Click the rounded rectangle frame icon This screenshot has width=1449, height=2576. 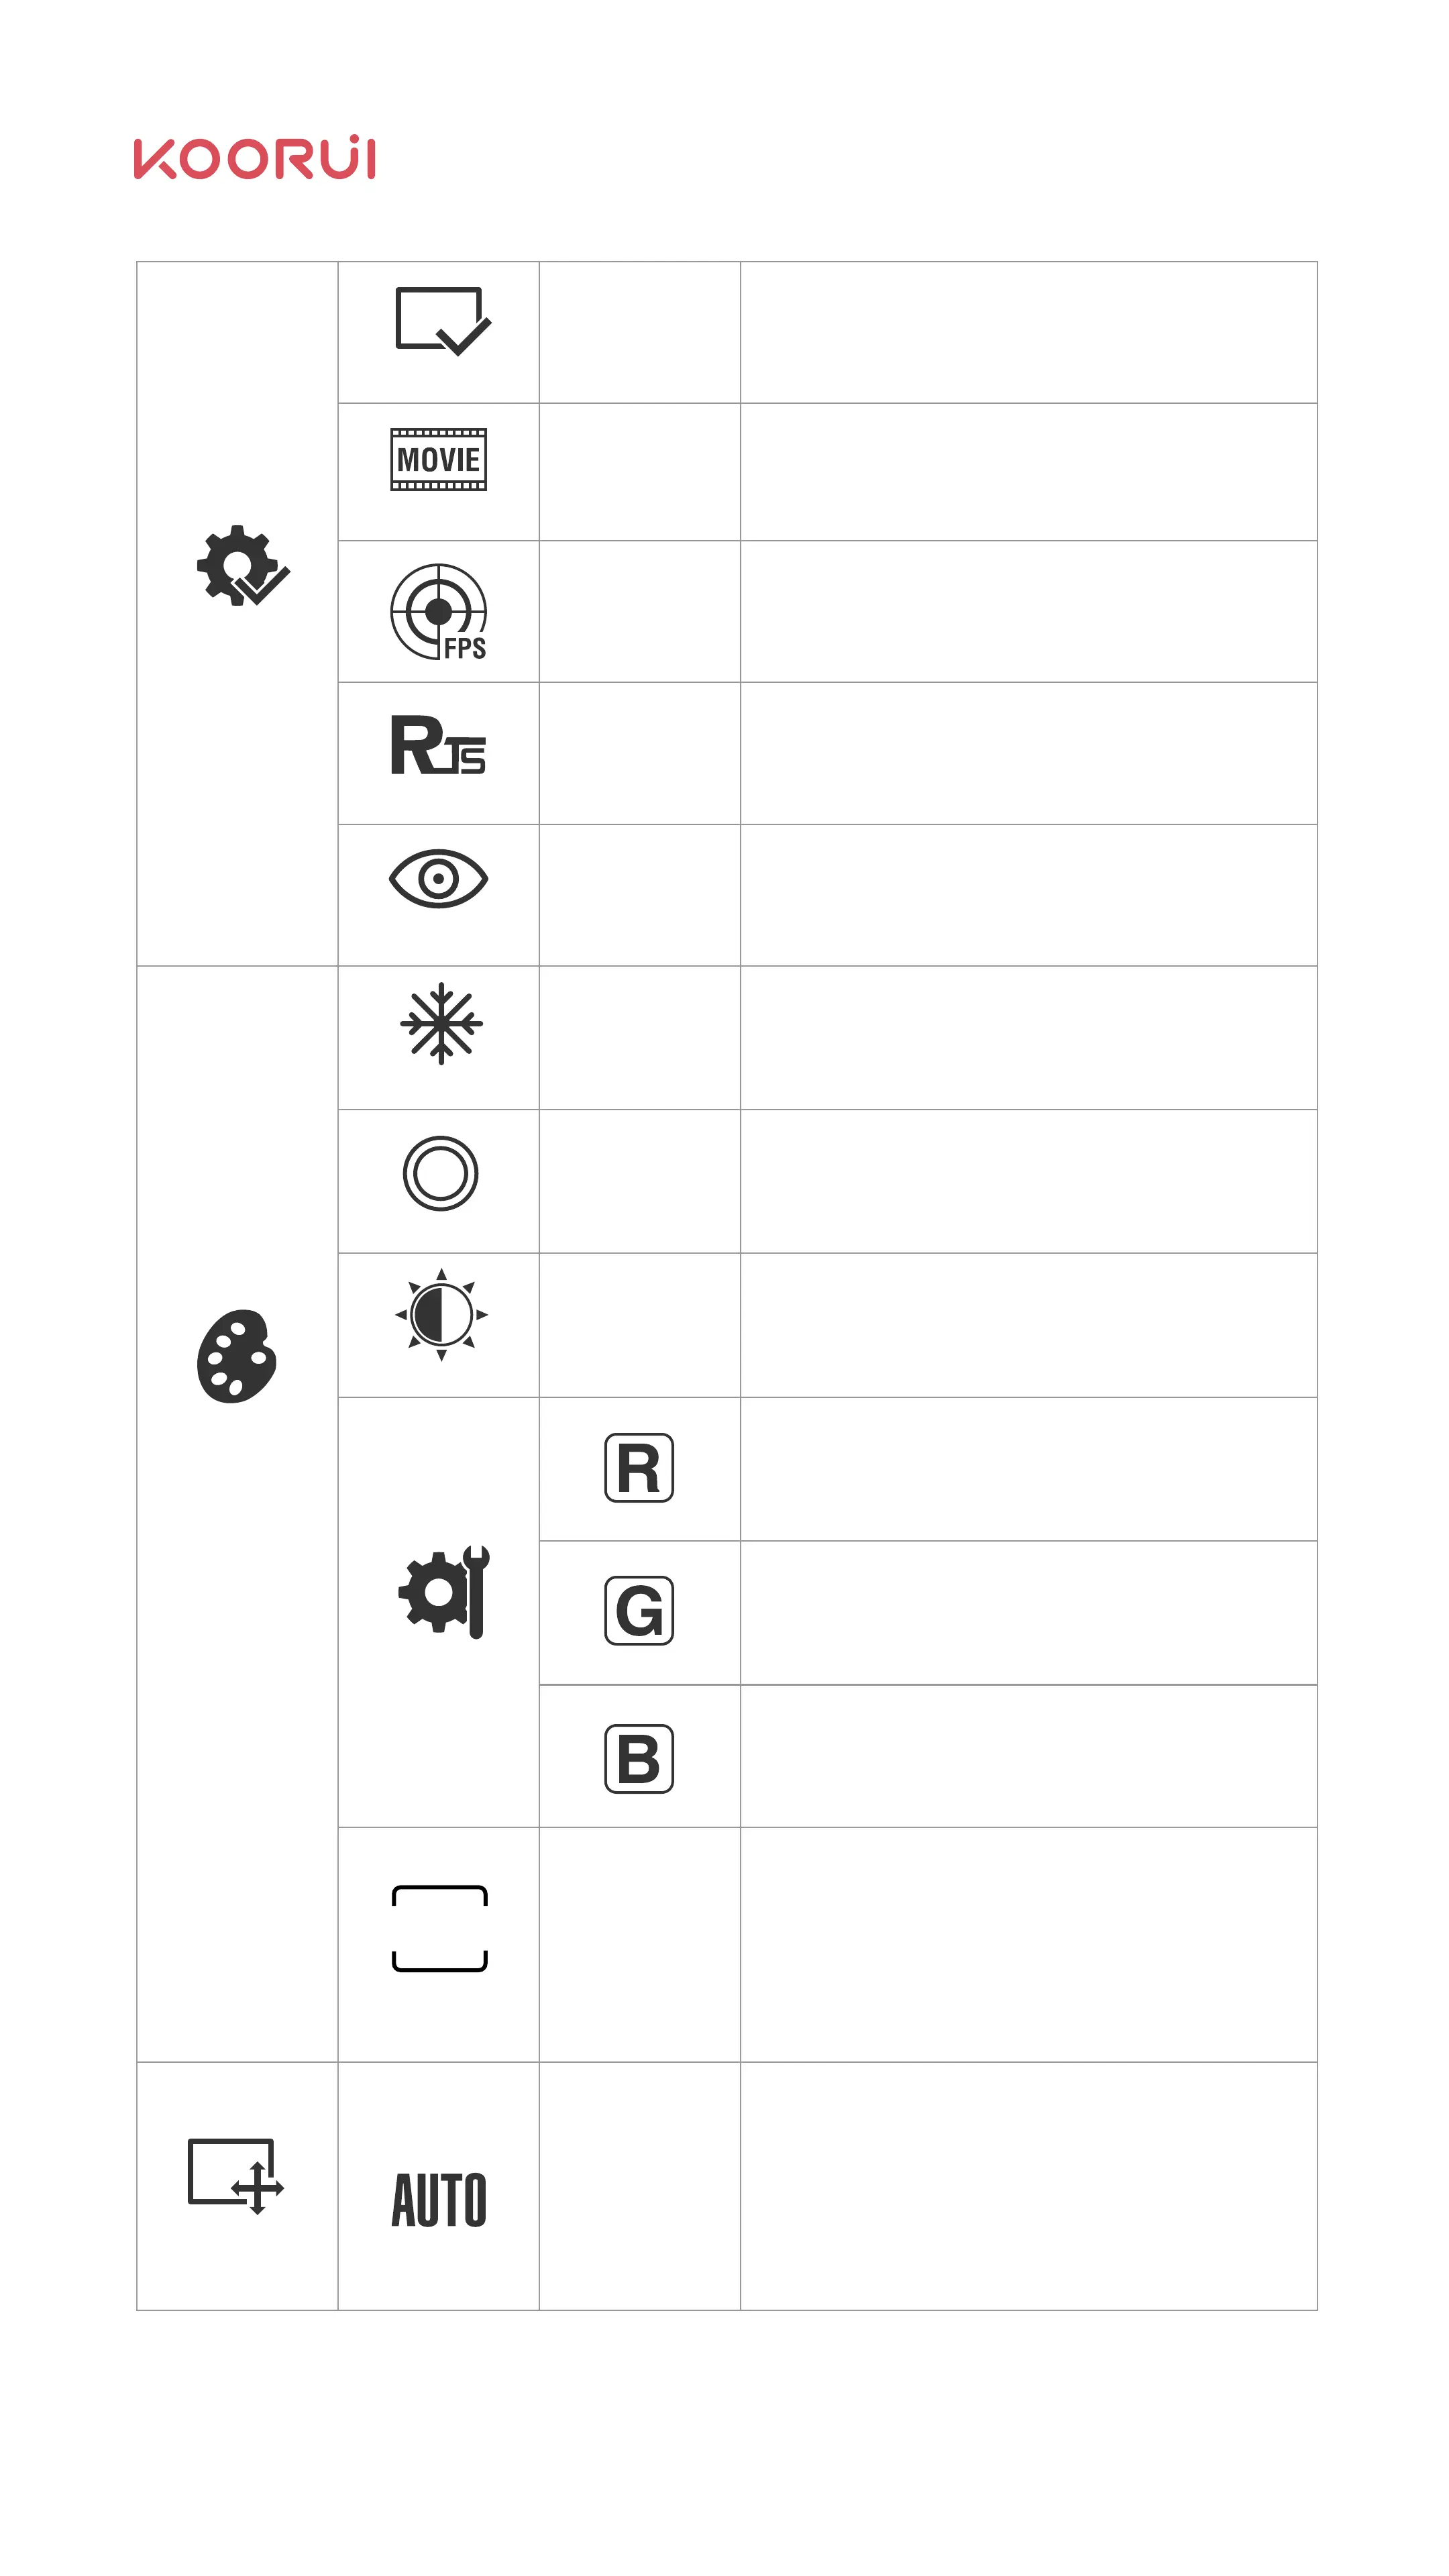pos(440,1929)
